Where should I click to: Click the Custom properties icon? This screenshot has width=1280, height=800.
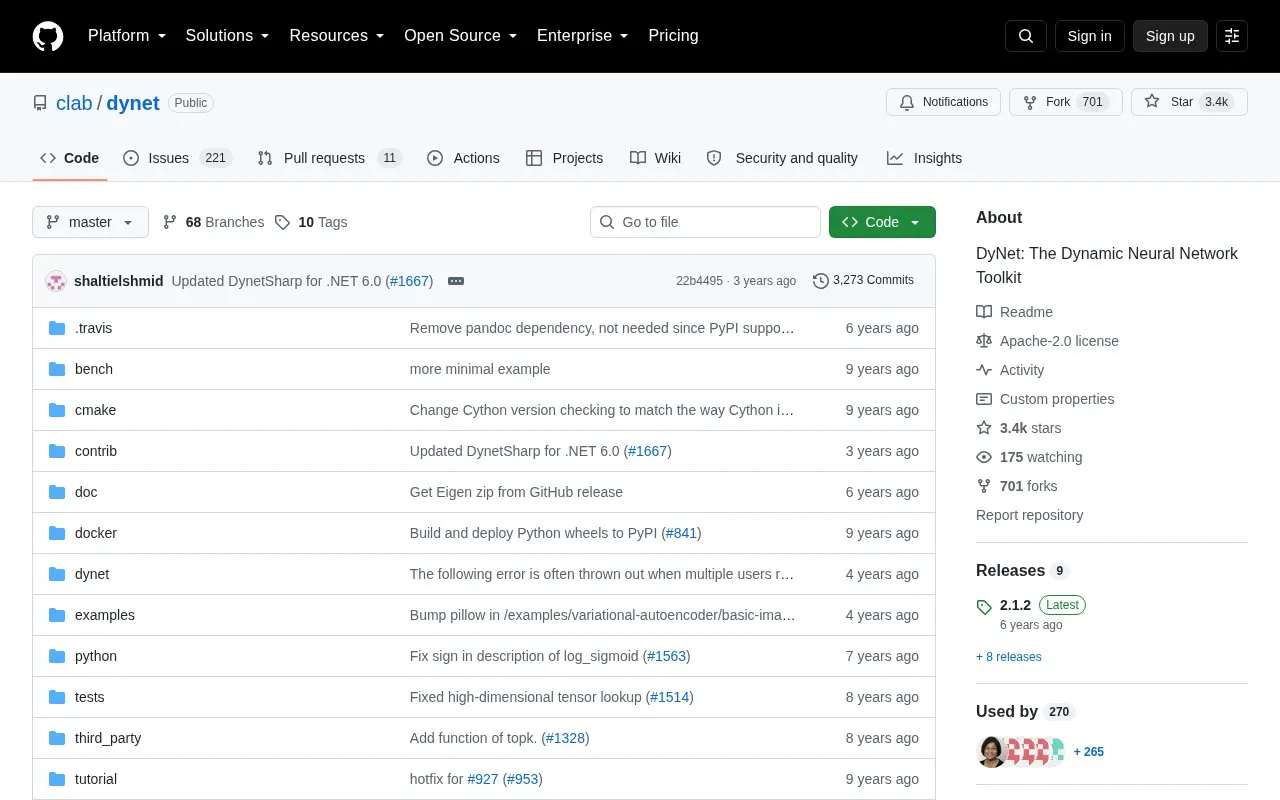point(984,399)
